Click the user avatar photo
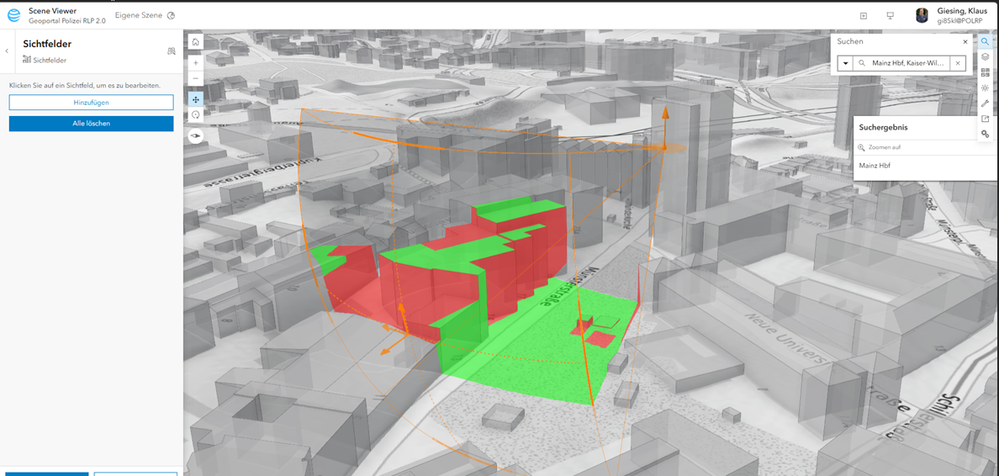 pyautogui.click(x=922, y=15)
